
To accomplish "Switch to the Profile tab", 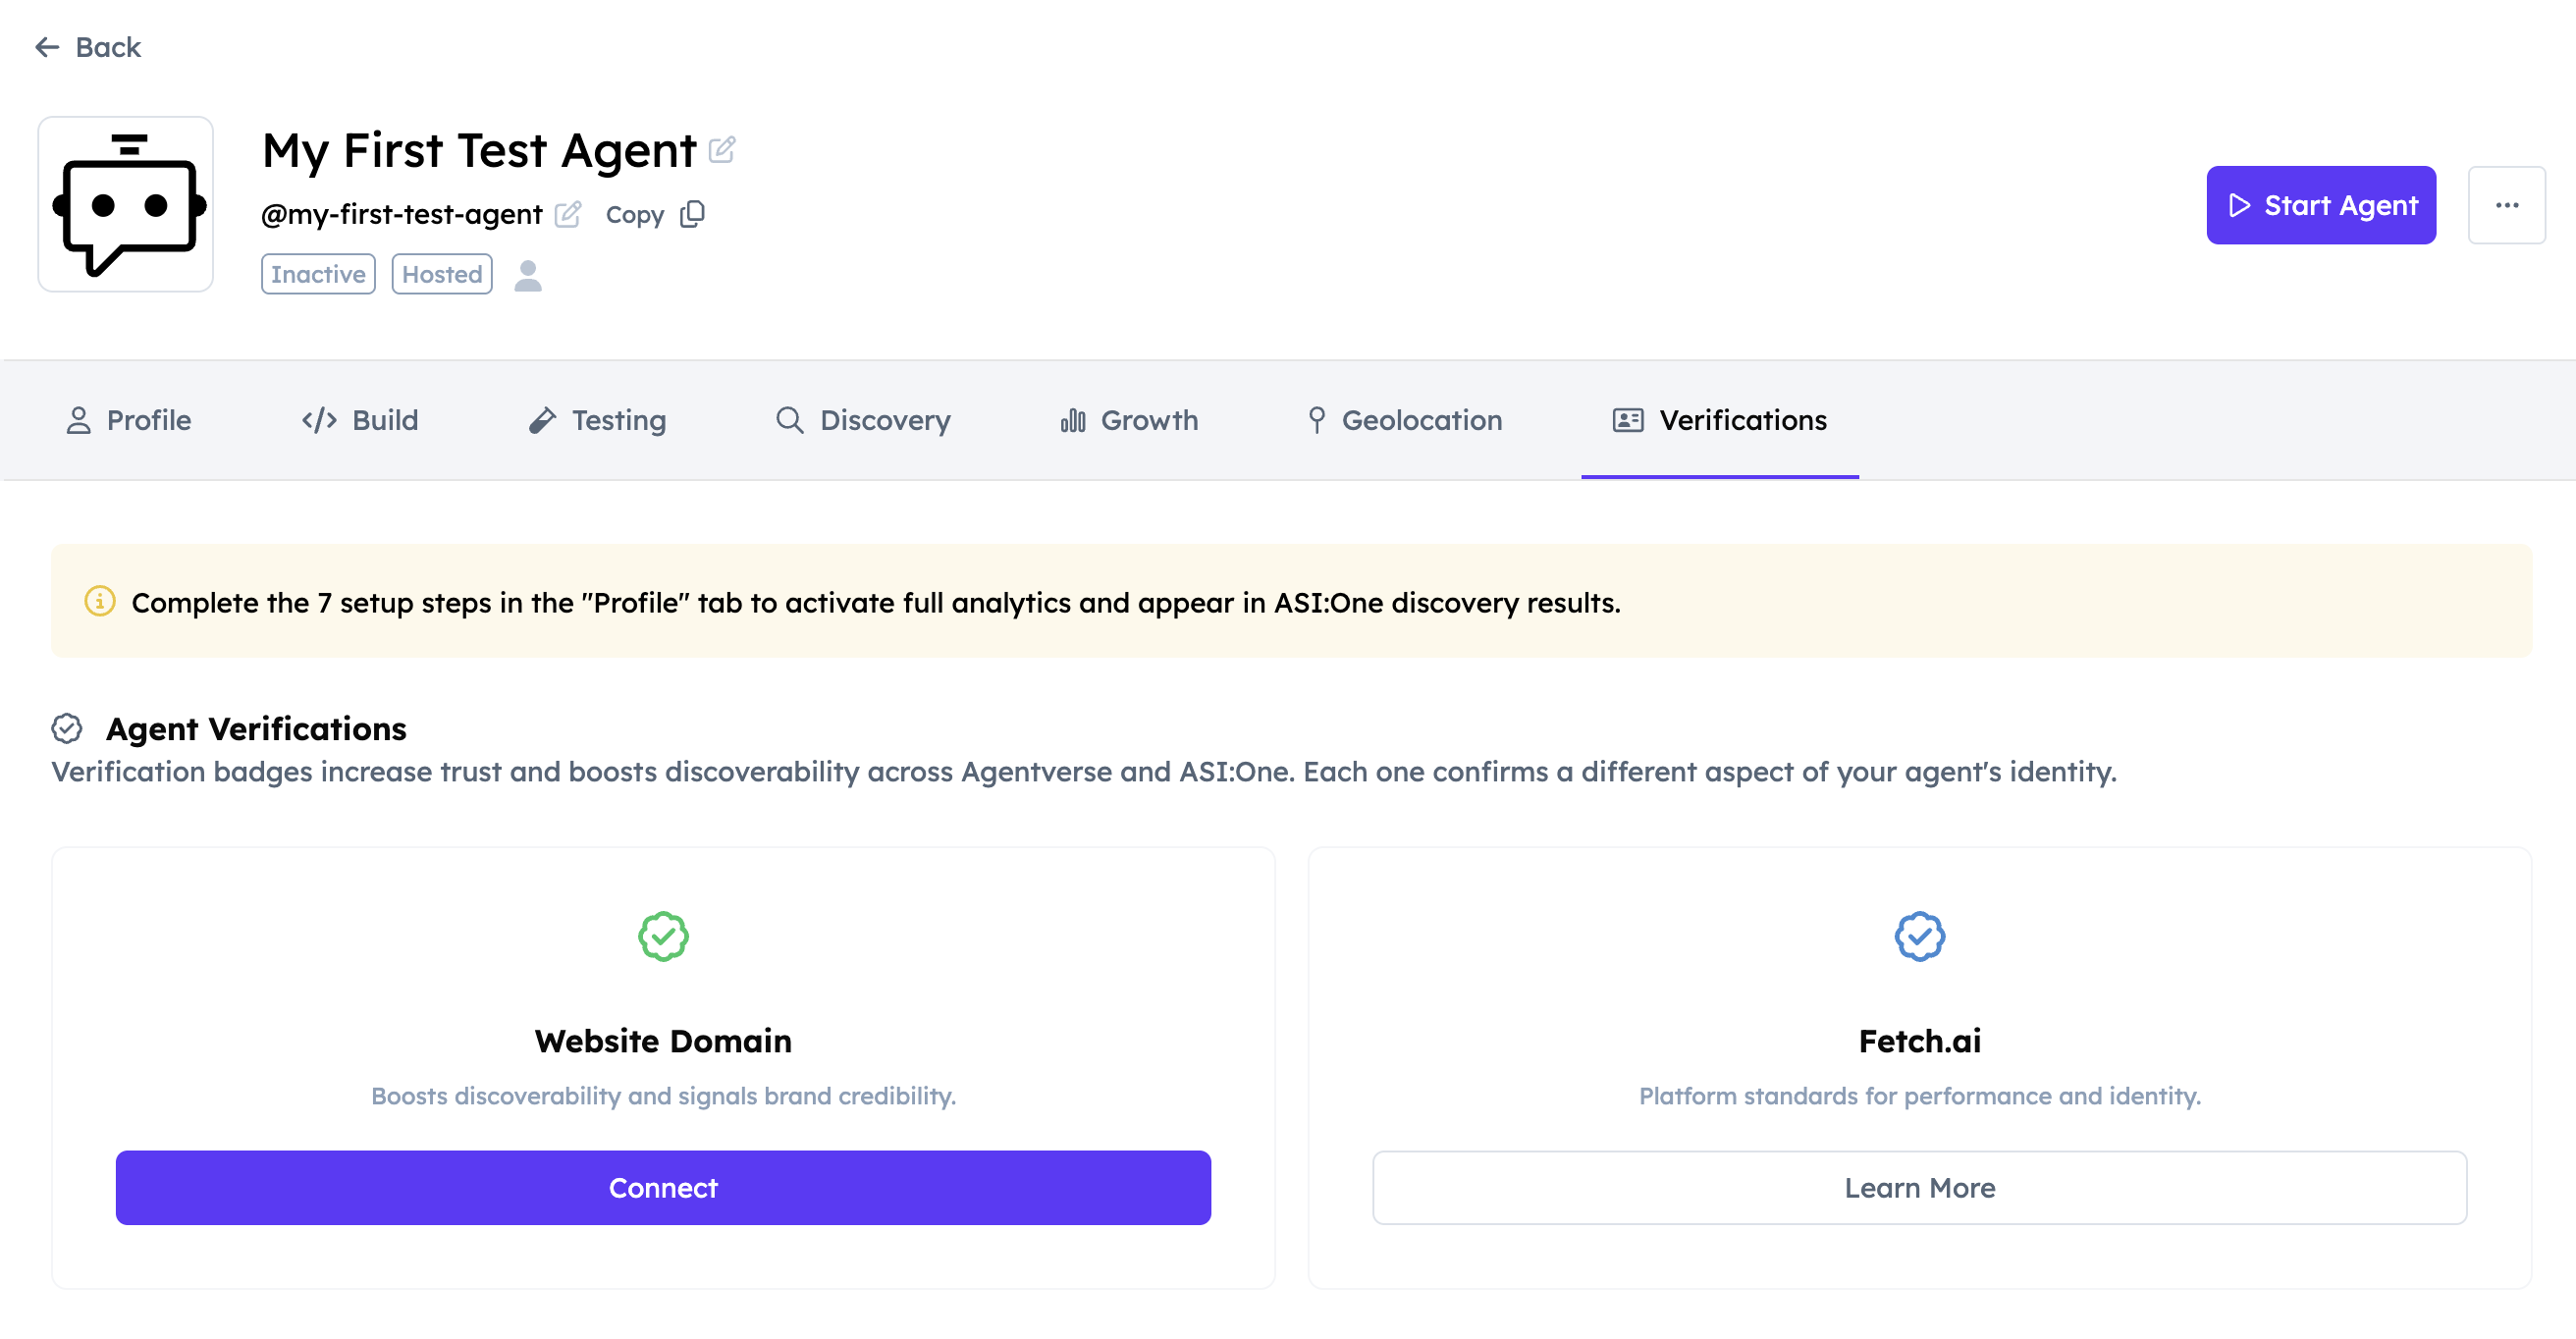I will coord(129,420).
